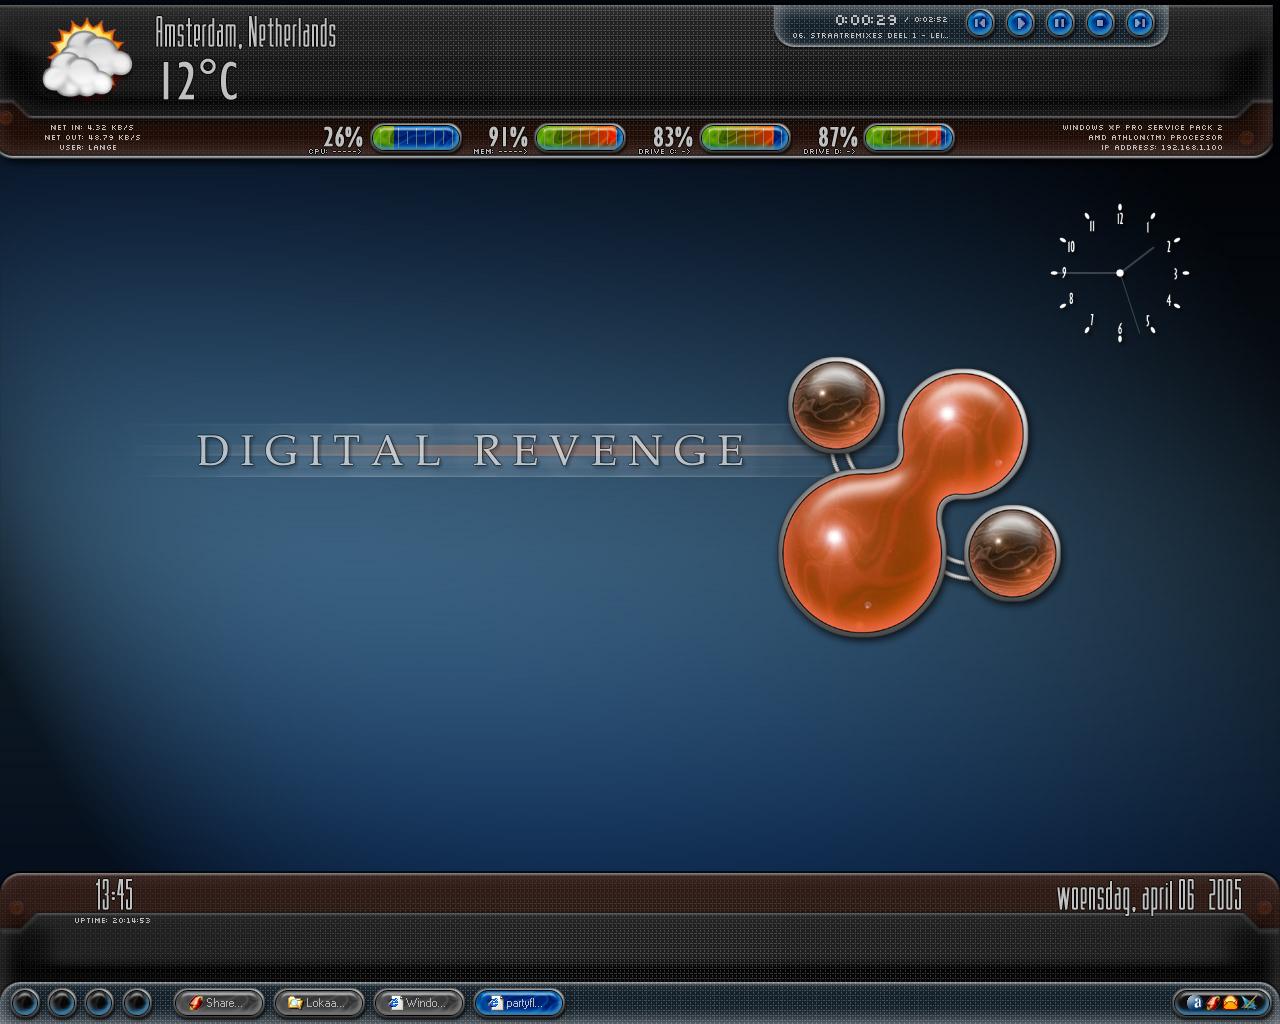This screenshot has width=1280, height=1024.
Task: Click the Drive D usage meter
Action: click(909, 138)
